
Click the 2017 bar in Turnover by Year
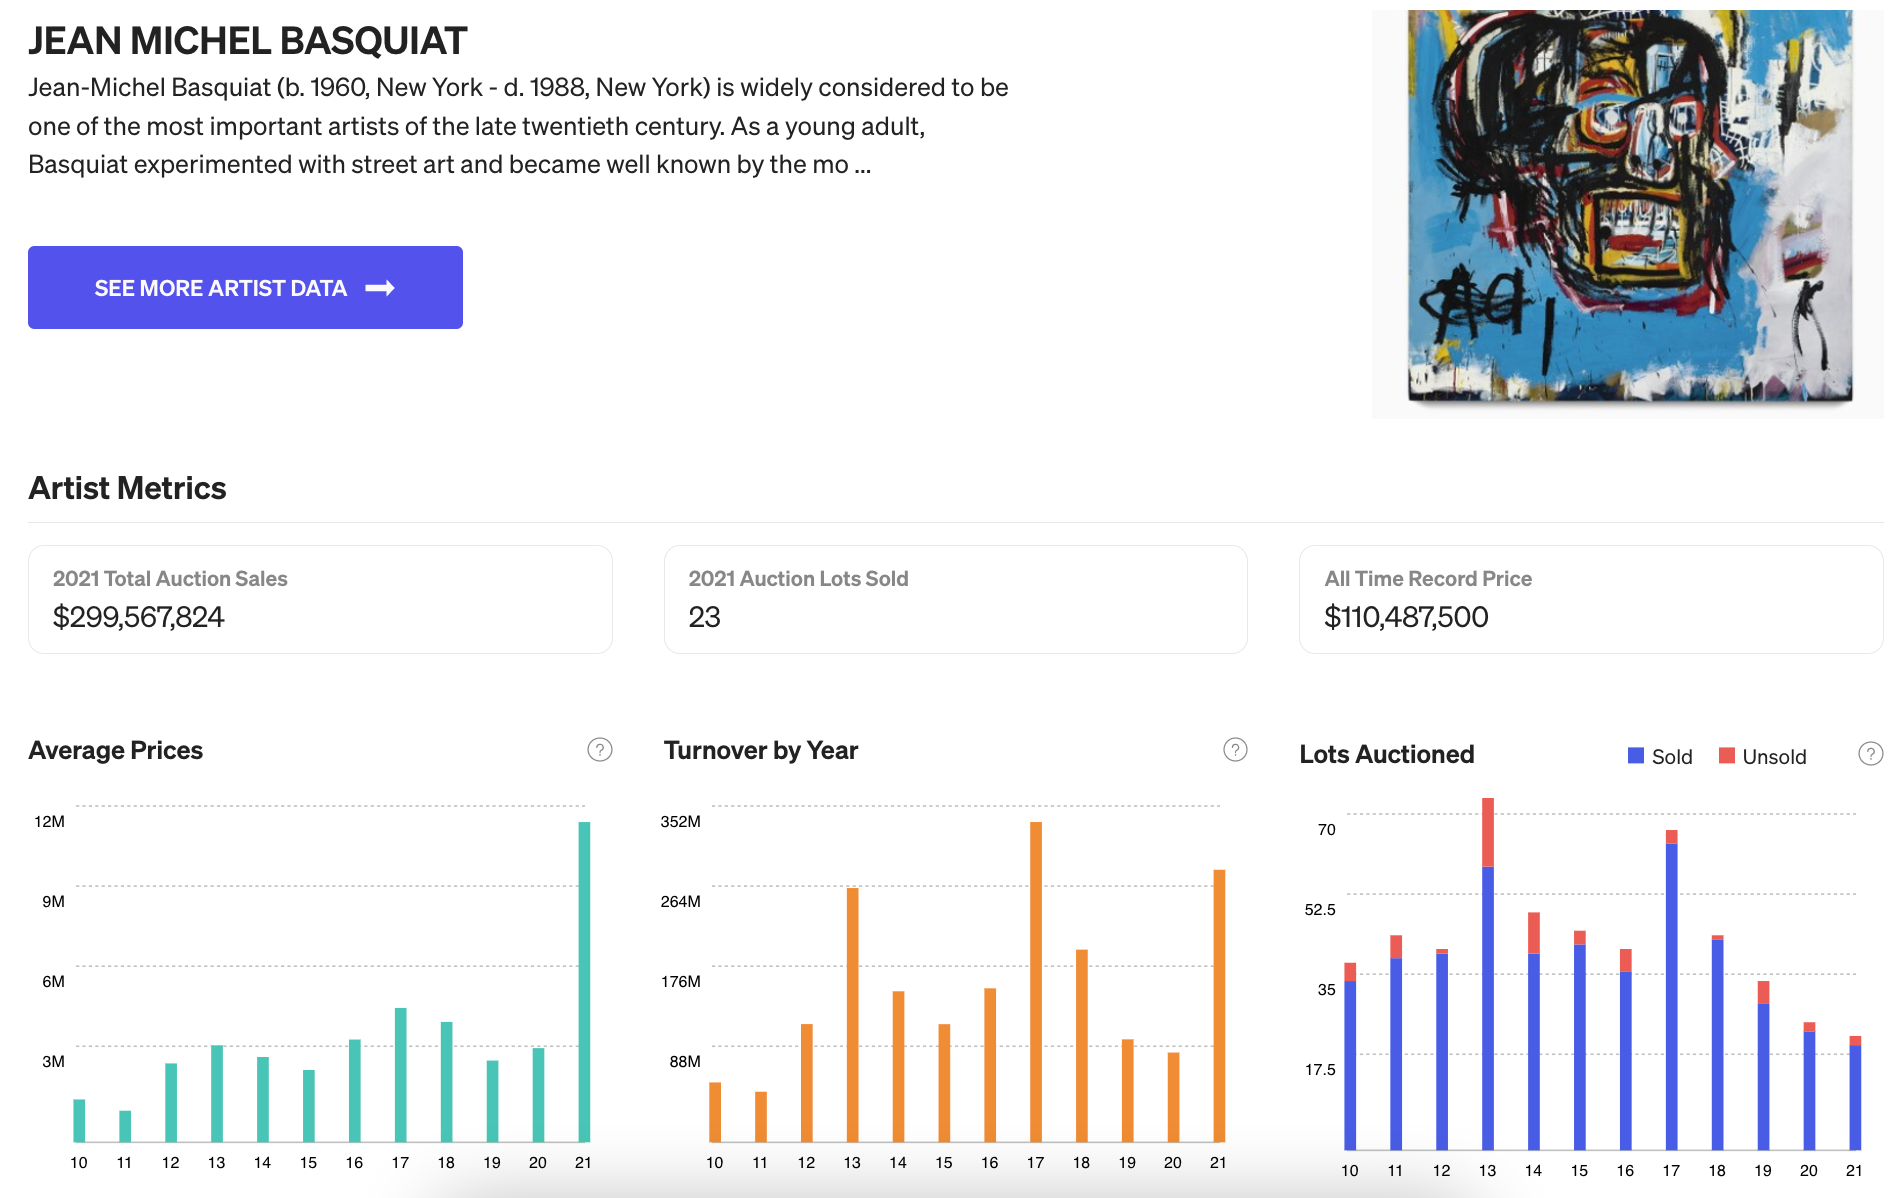1036,981
